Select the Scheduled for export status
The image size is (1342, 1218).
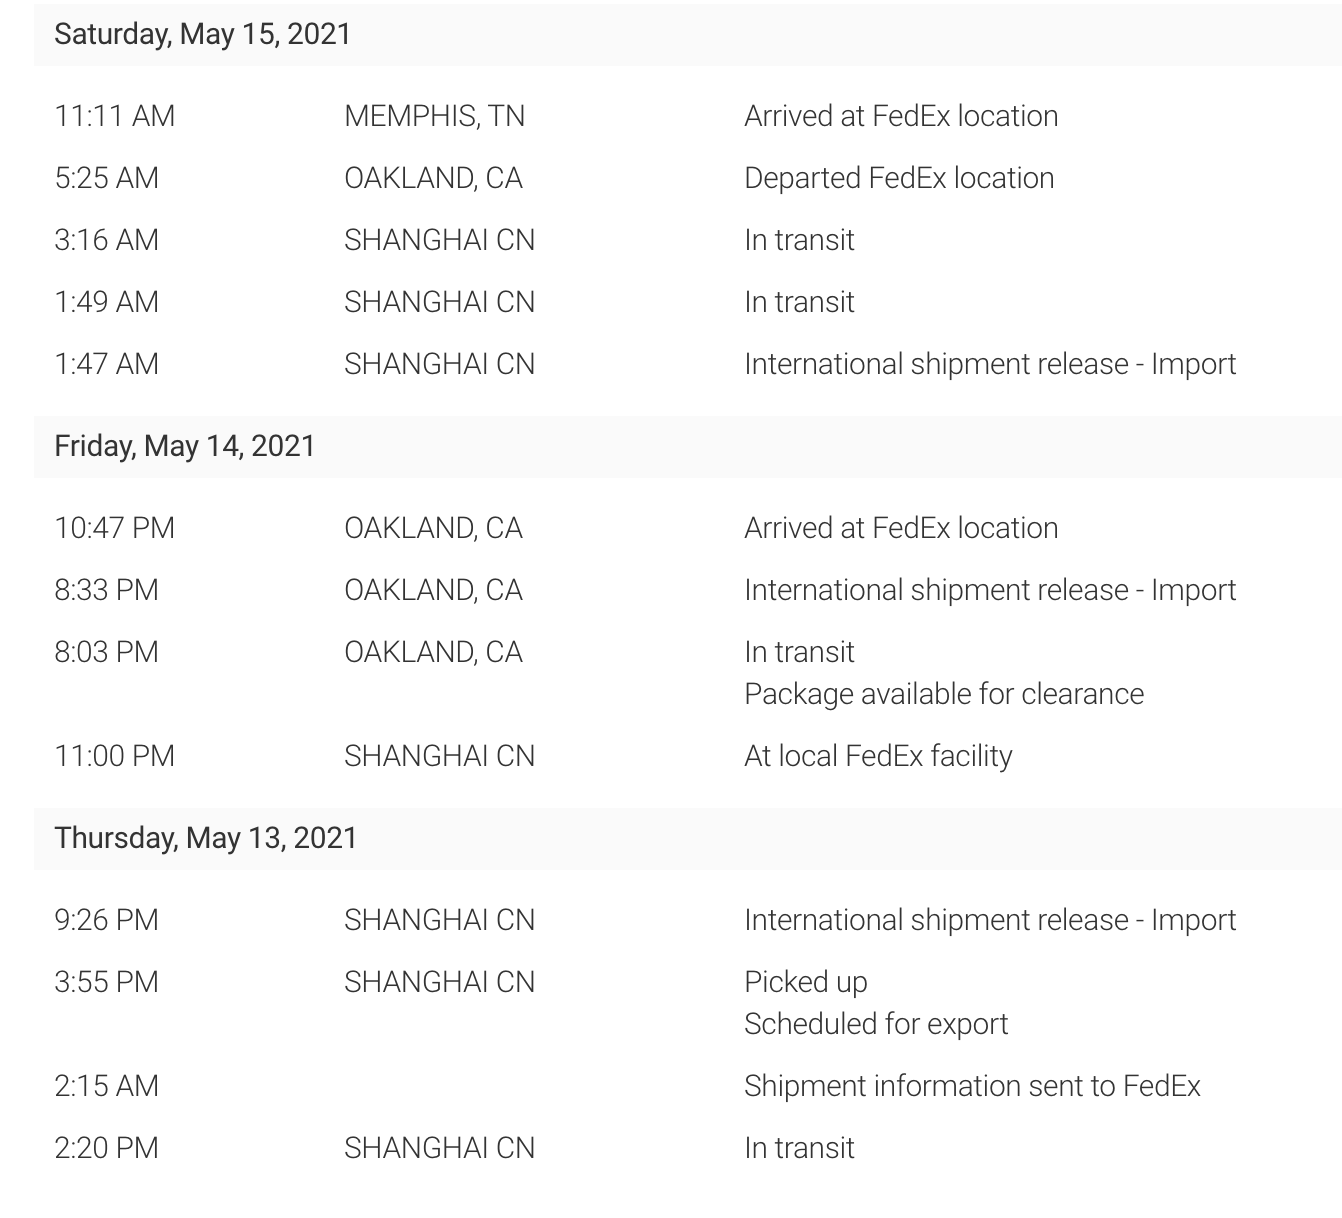point(876,1024)
